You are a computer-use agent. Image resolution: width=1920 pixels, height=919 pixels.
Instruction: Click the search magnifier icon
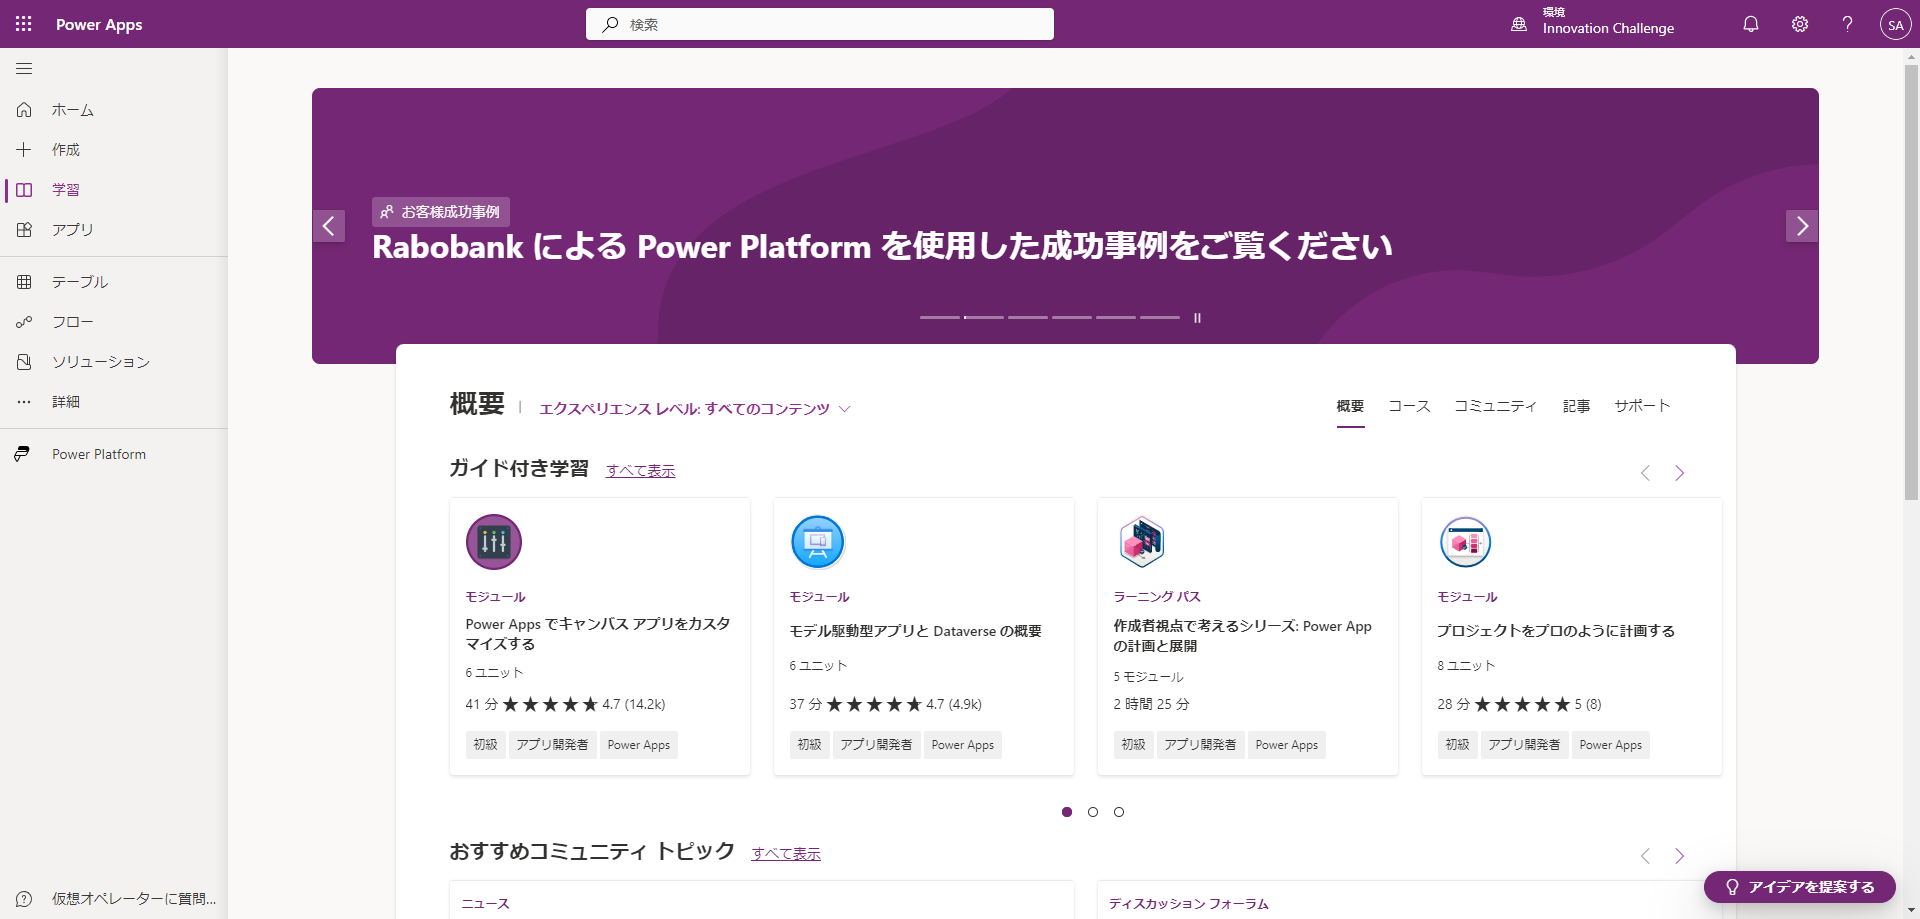pos(610,24)
